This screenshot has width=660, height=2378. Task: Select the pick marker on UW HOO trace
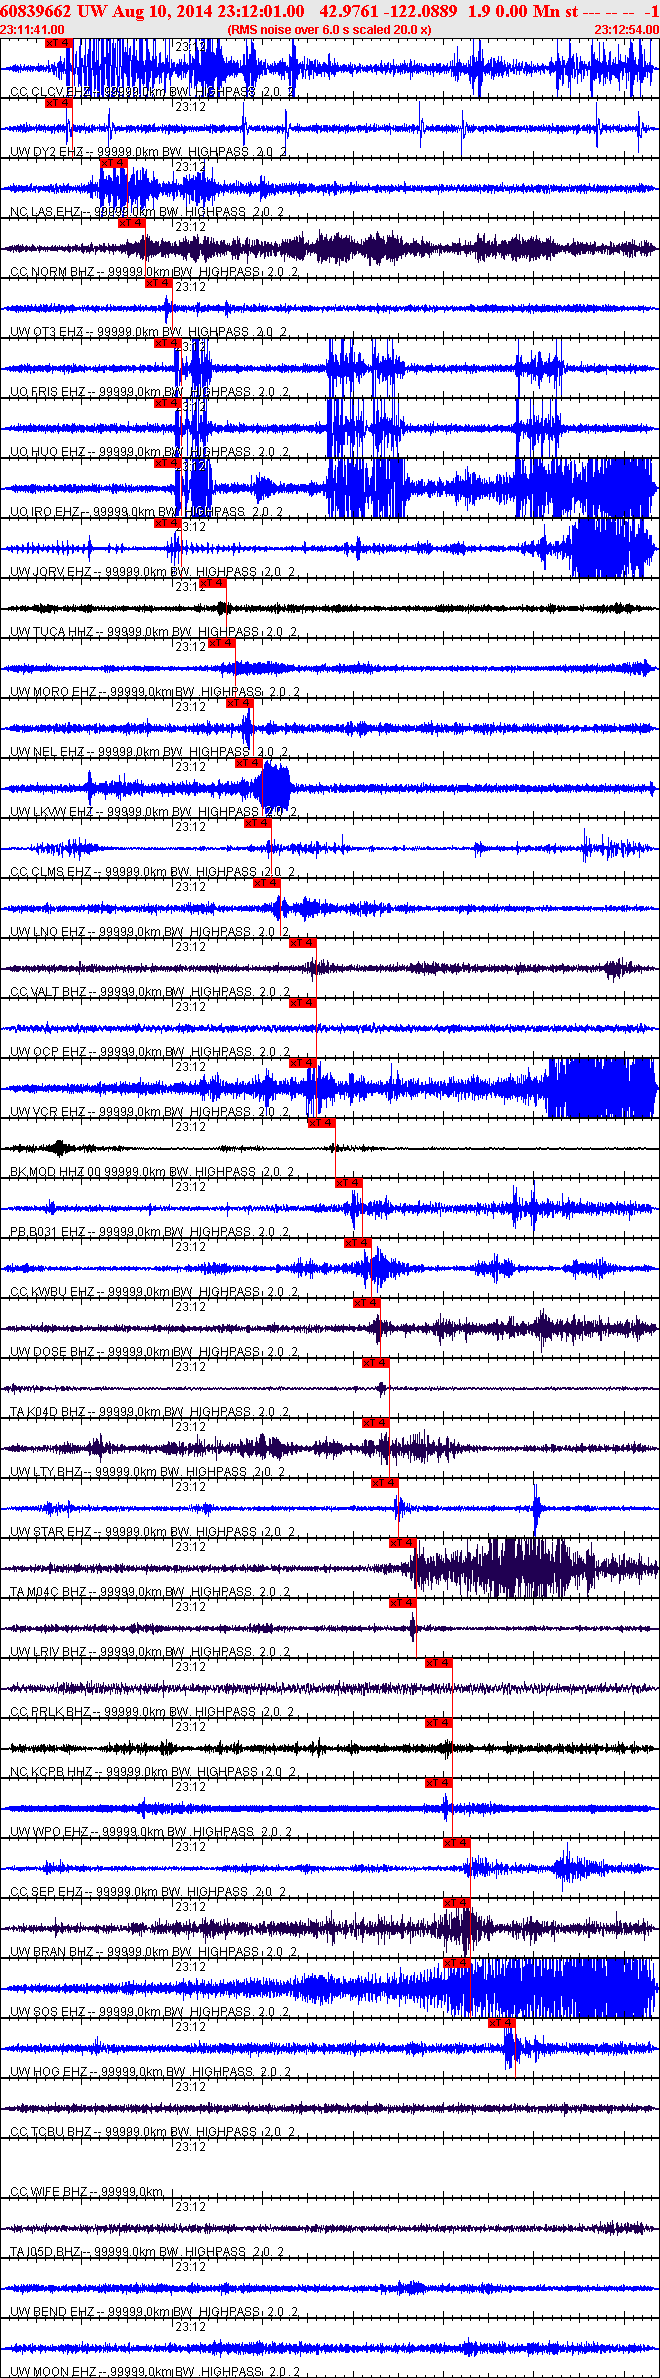click(x=500, y=2023)
